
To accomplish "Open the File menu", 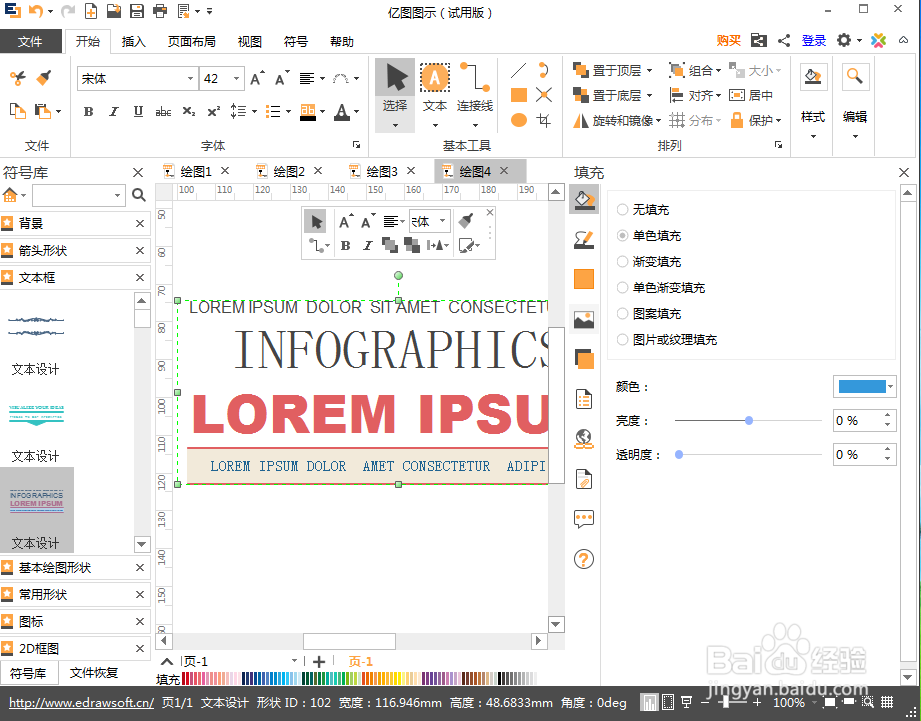I will click(x=31, y=41).
